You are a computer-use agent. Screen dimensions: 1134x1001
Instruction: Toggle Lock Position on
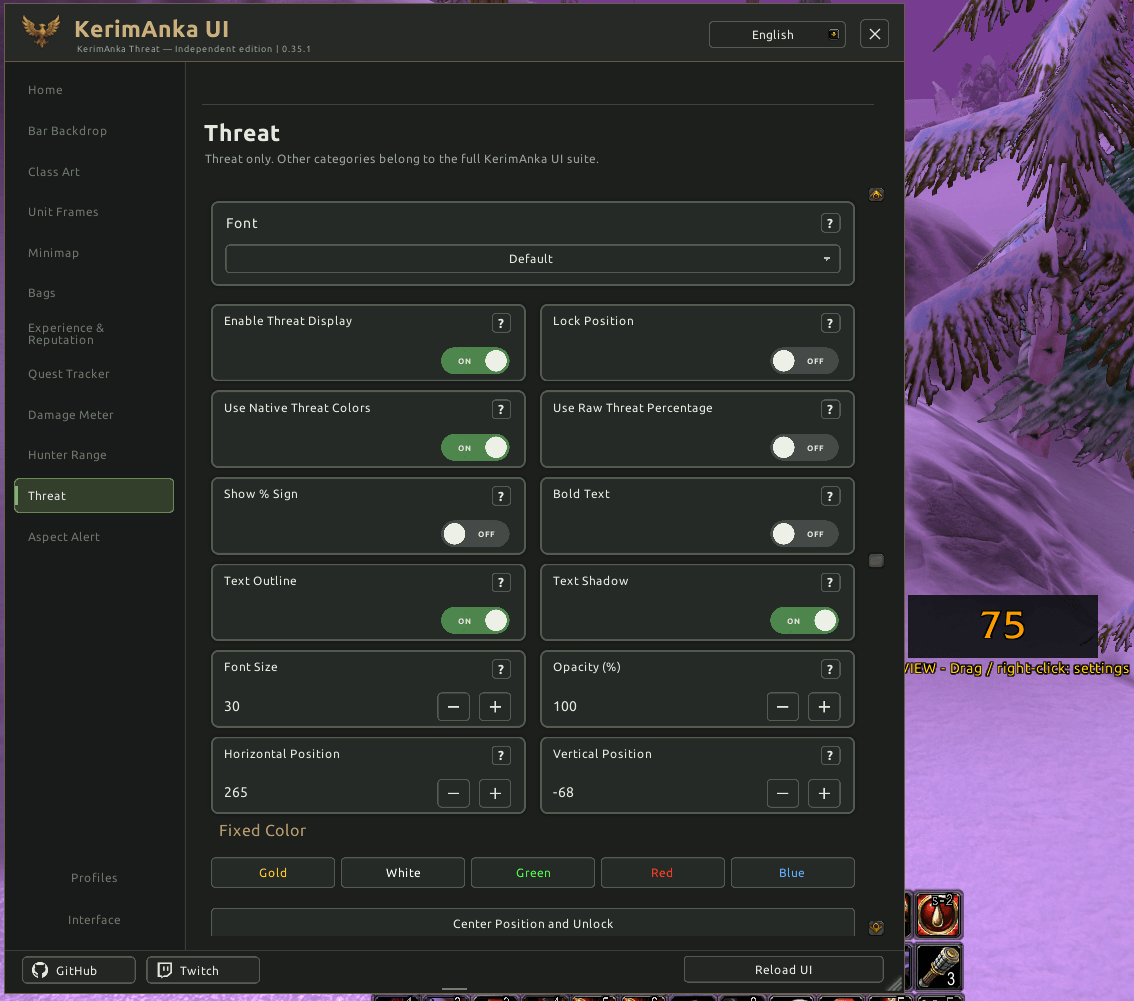click(804, 361)
